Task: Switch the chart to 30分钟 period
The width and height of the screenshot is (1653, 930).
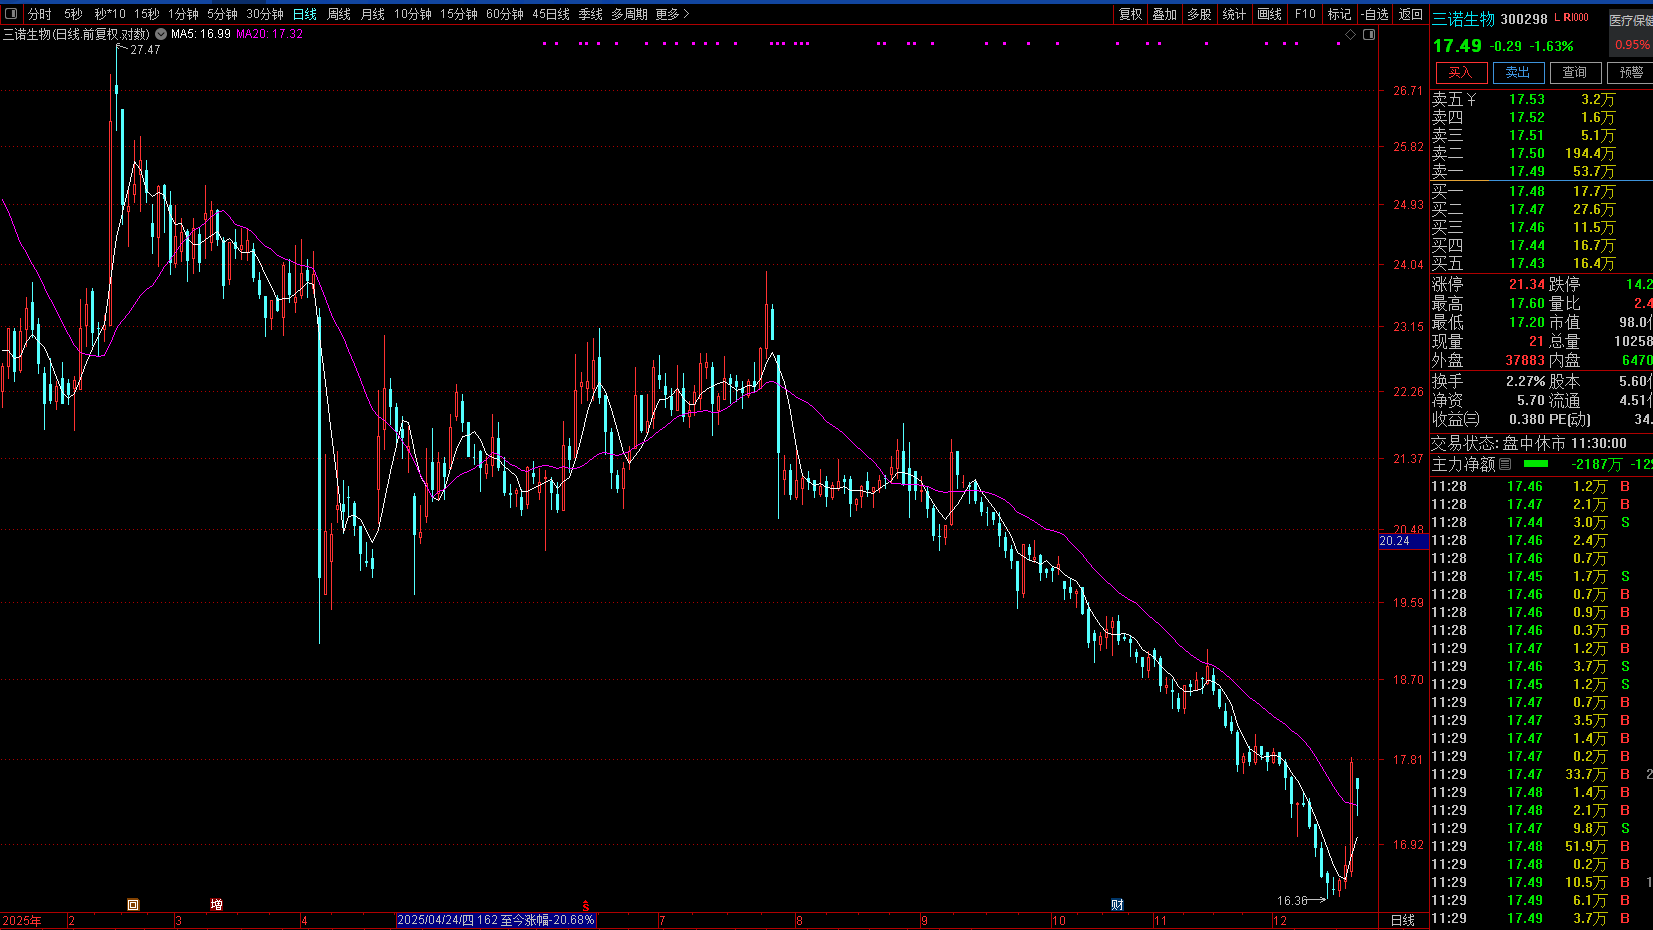Action: click(265, 14)
